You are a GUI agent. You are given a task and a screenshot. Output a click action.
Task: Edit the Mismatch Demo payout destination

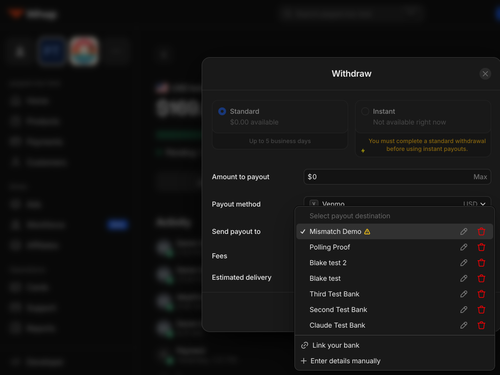(x=464, y=231)
